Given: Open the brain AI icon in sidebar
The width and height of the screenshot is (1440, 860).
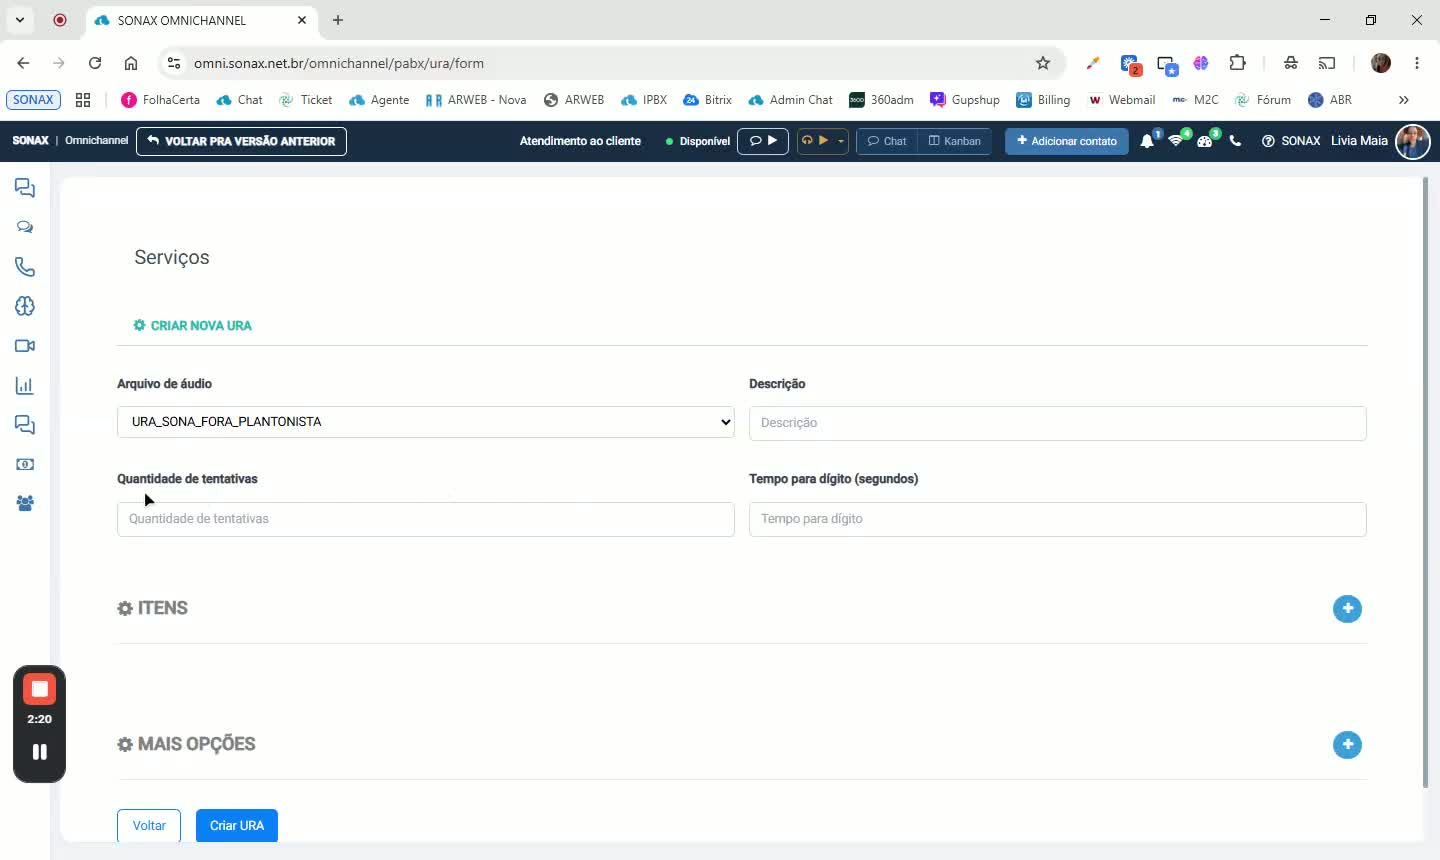Looking at the screenshot, I should tap(25, 306).
